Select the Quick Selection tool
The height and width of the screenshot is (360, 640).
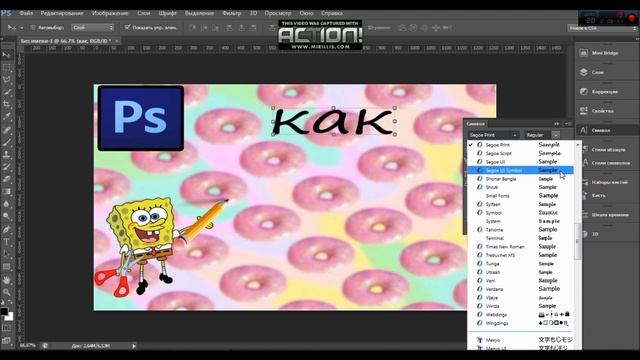click(x=7, y=92)
